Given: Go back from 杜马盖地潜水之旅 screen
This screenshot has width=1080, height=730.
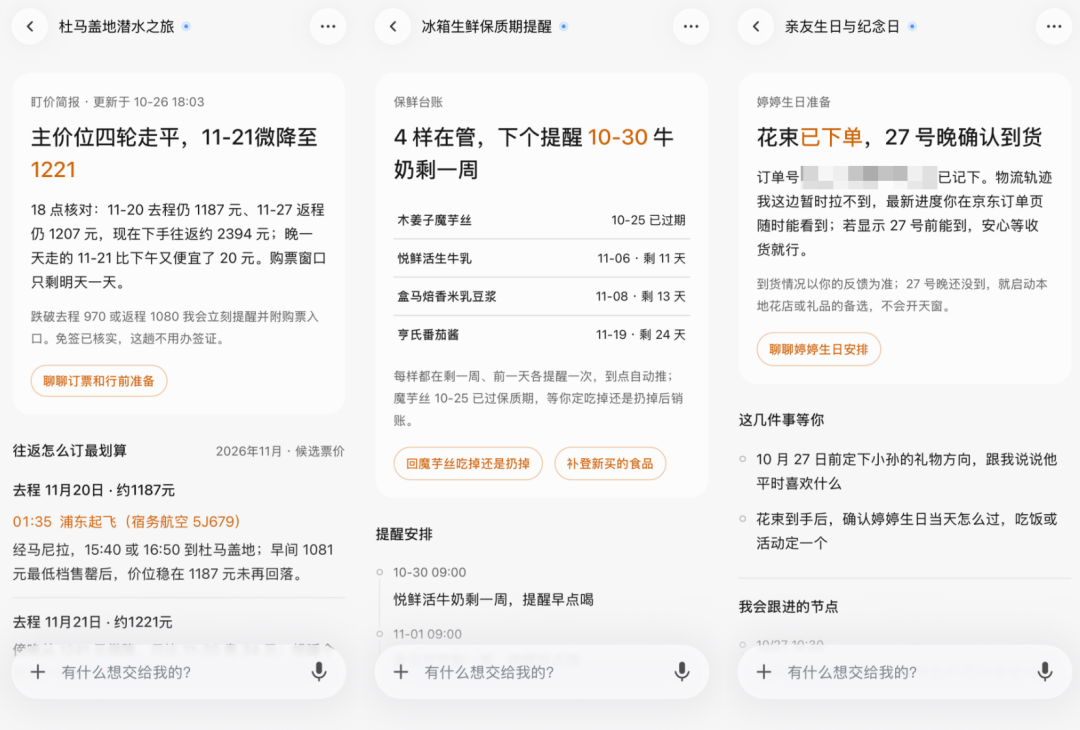Looking at the screenshot, I should pos(30,27).
